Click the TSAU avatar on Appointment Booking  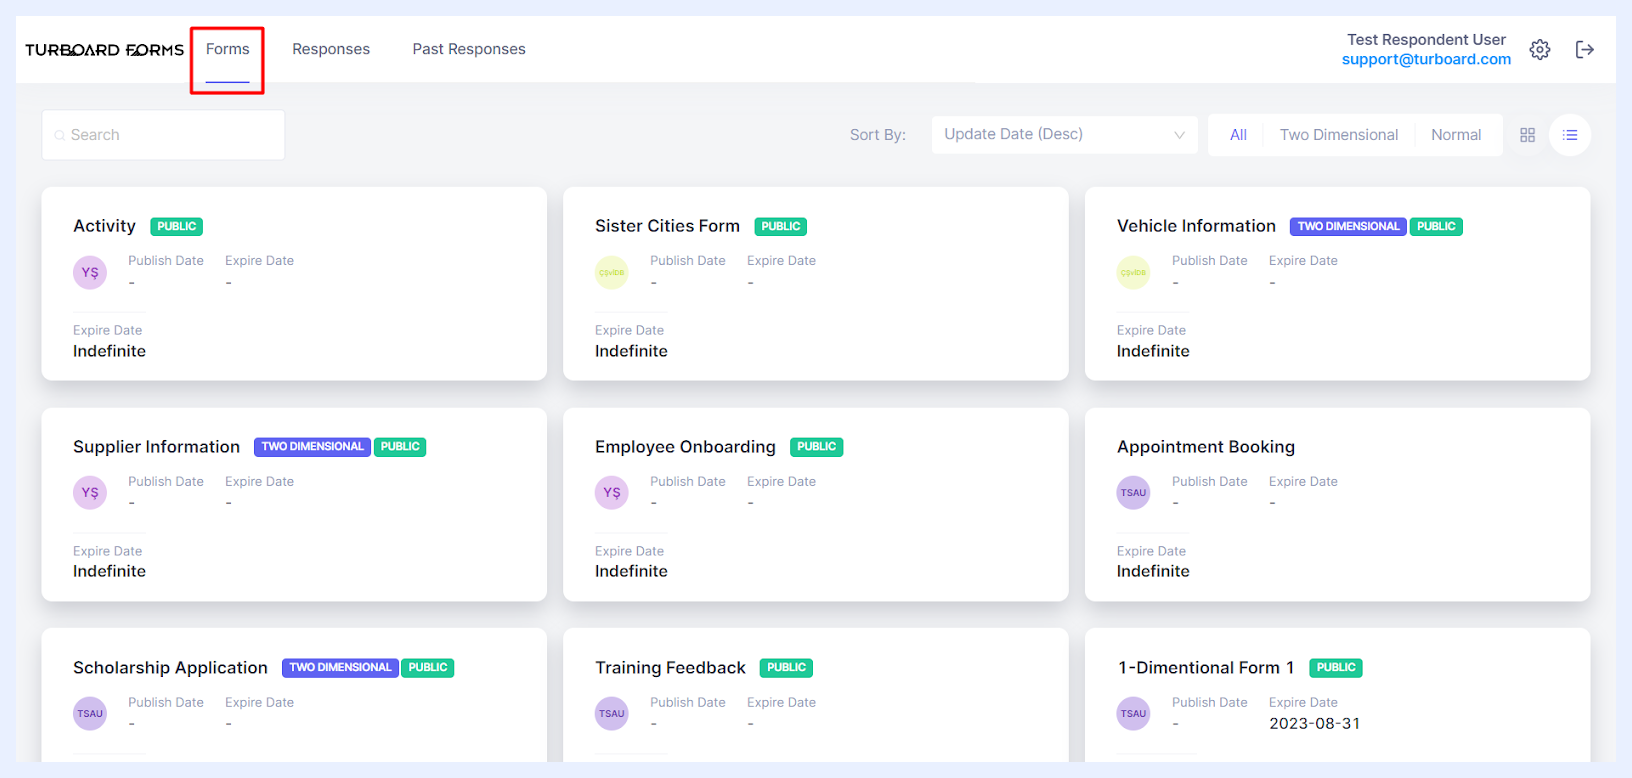(1133, 492)
